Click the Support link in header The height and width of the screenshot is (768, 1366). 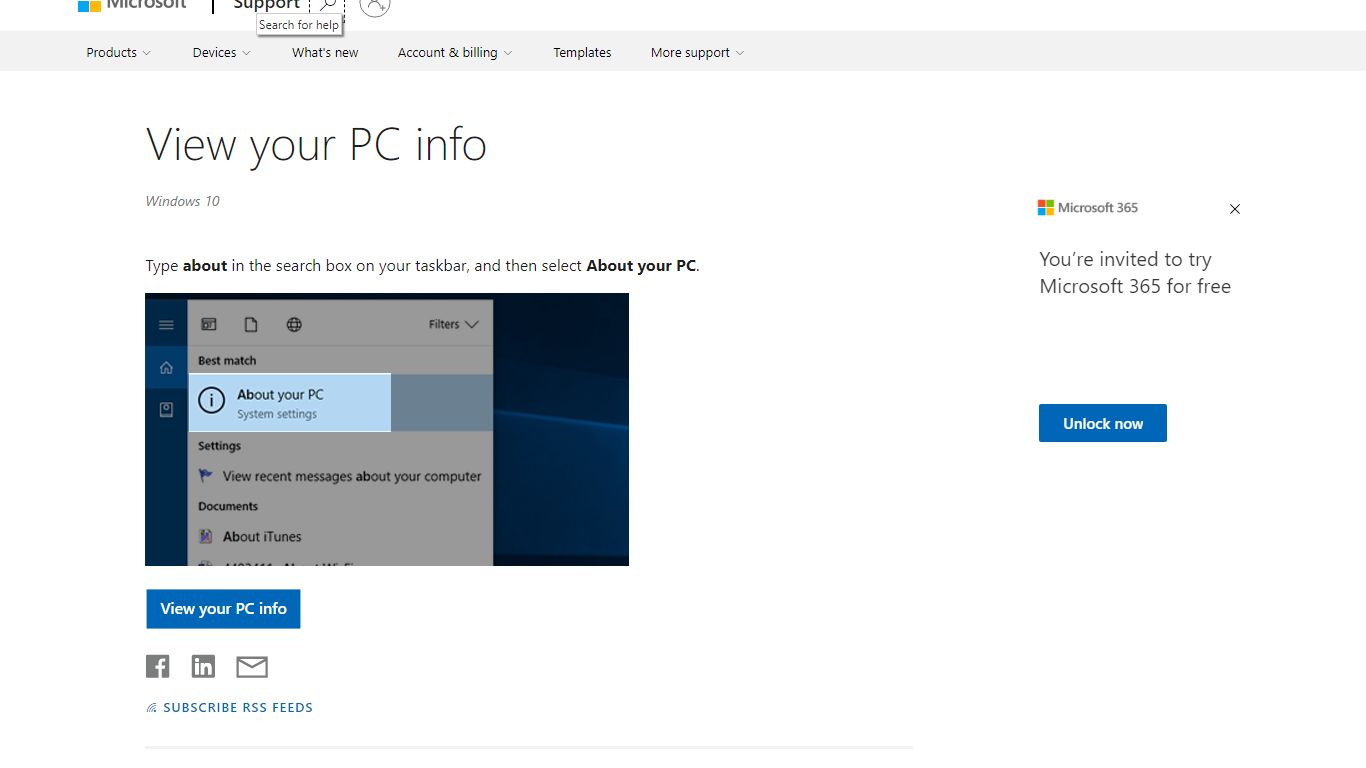[x=266, y=5]
